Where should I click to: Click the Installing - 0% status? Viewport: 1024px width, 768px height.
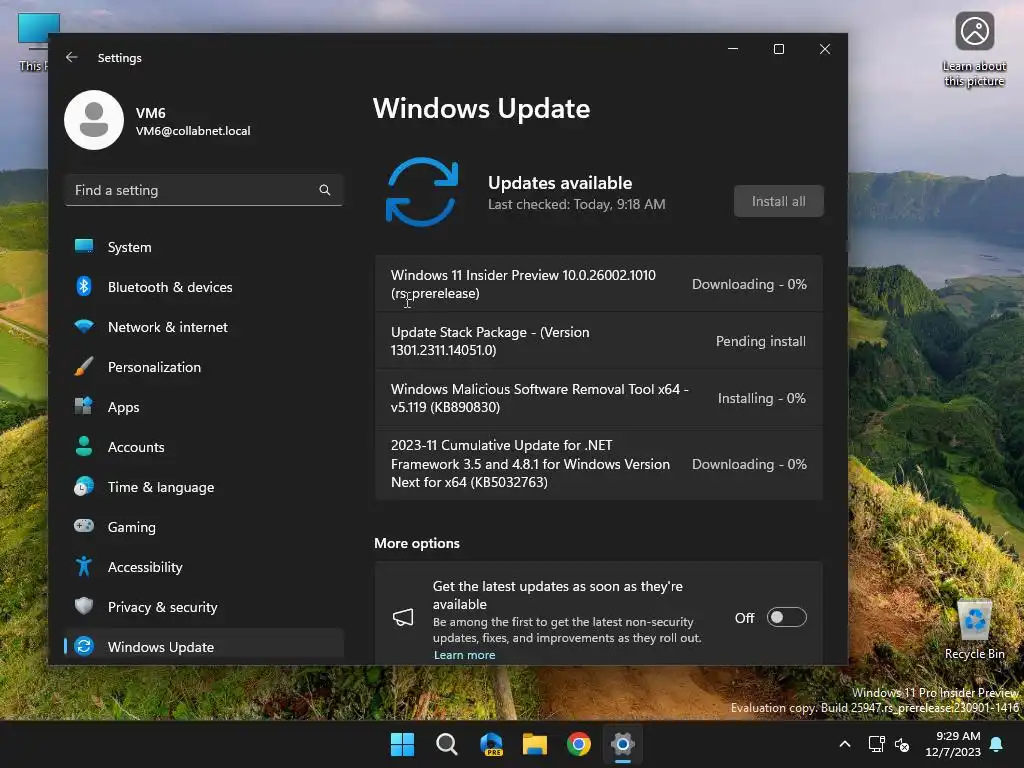(761, 398)
